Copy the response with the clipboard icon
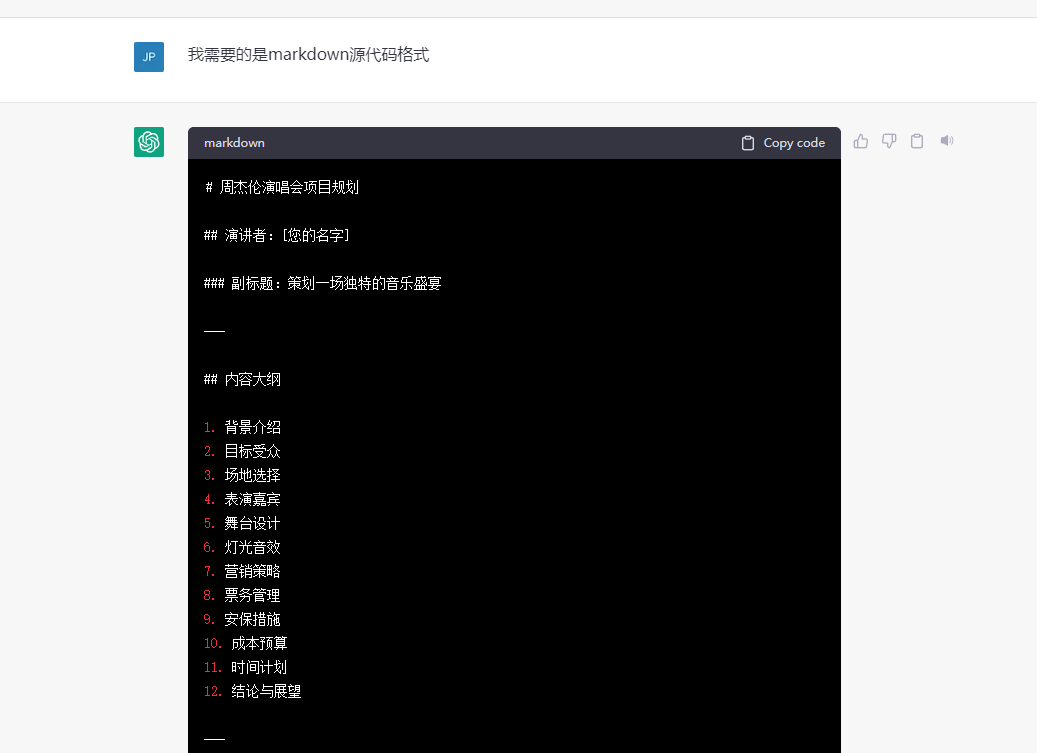The width and height of the screenshot is (1037, 753). point(917,141)
